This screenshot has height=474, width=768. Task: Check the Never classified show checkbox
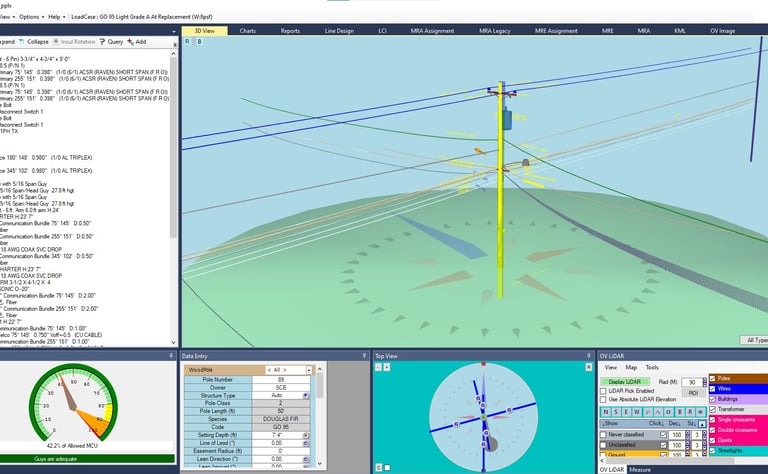603,435
